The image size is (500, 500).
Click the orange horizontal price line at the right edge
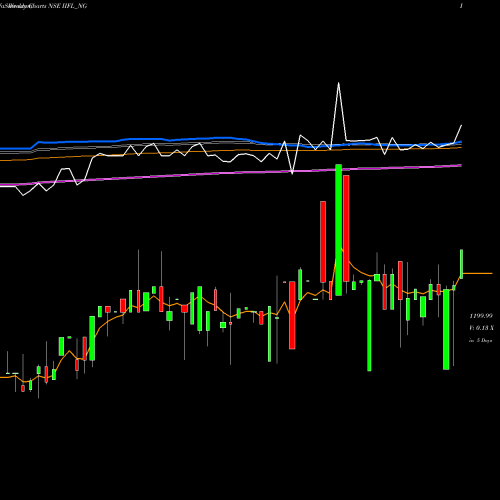(478, 273)
